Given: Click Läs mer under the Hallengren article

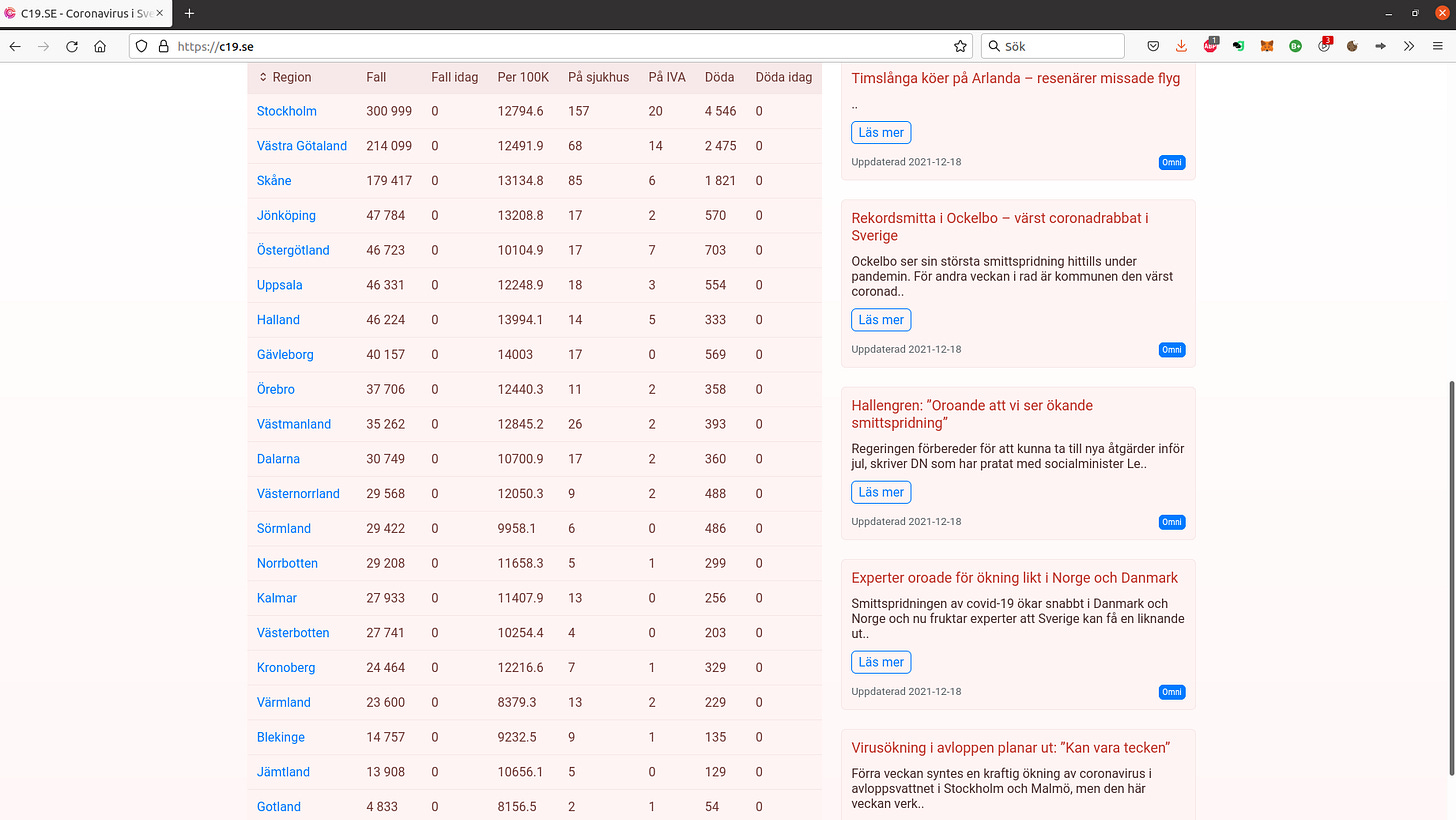Looking at the screenshot, I should 881,492.
